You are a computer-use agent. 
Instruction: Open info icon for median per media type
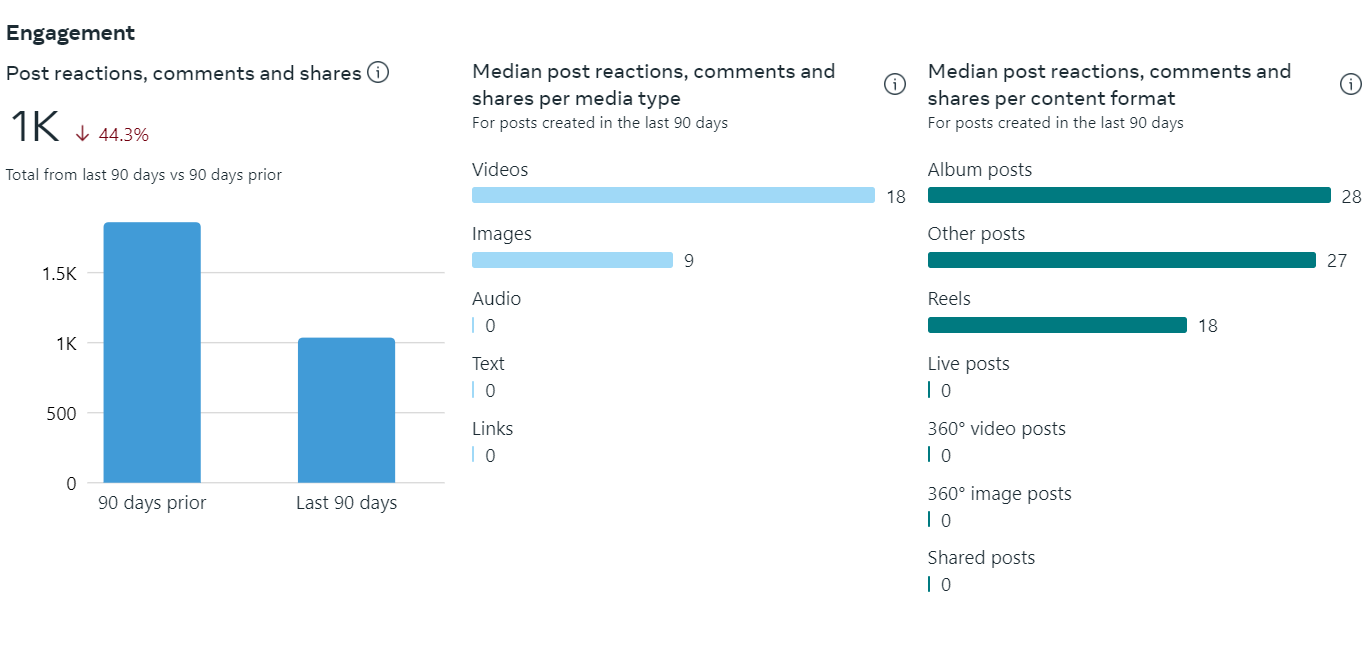click(895, 85)
